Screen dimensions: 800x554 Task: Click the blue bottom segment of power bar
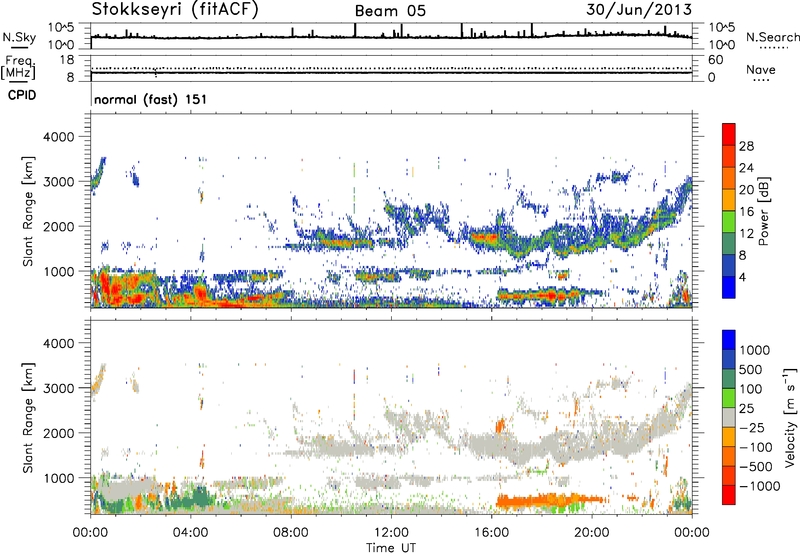[x=729, y=287]
